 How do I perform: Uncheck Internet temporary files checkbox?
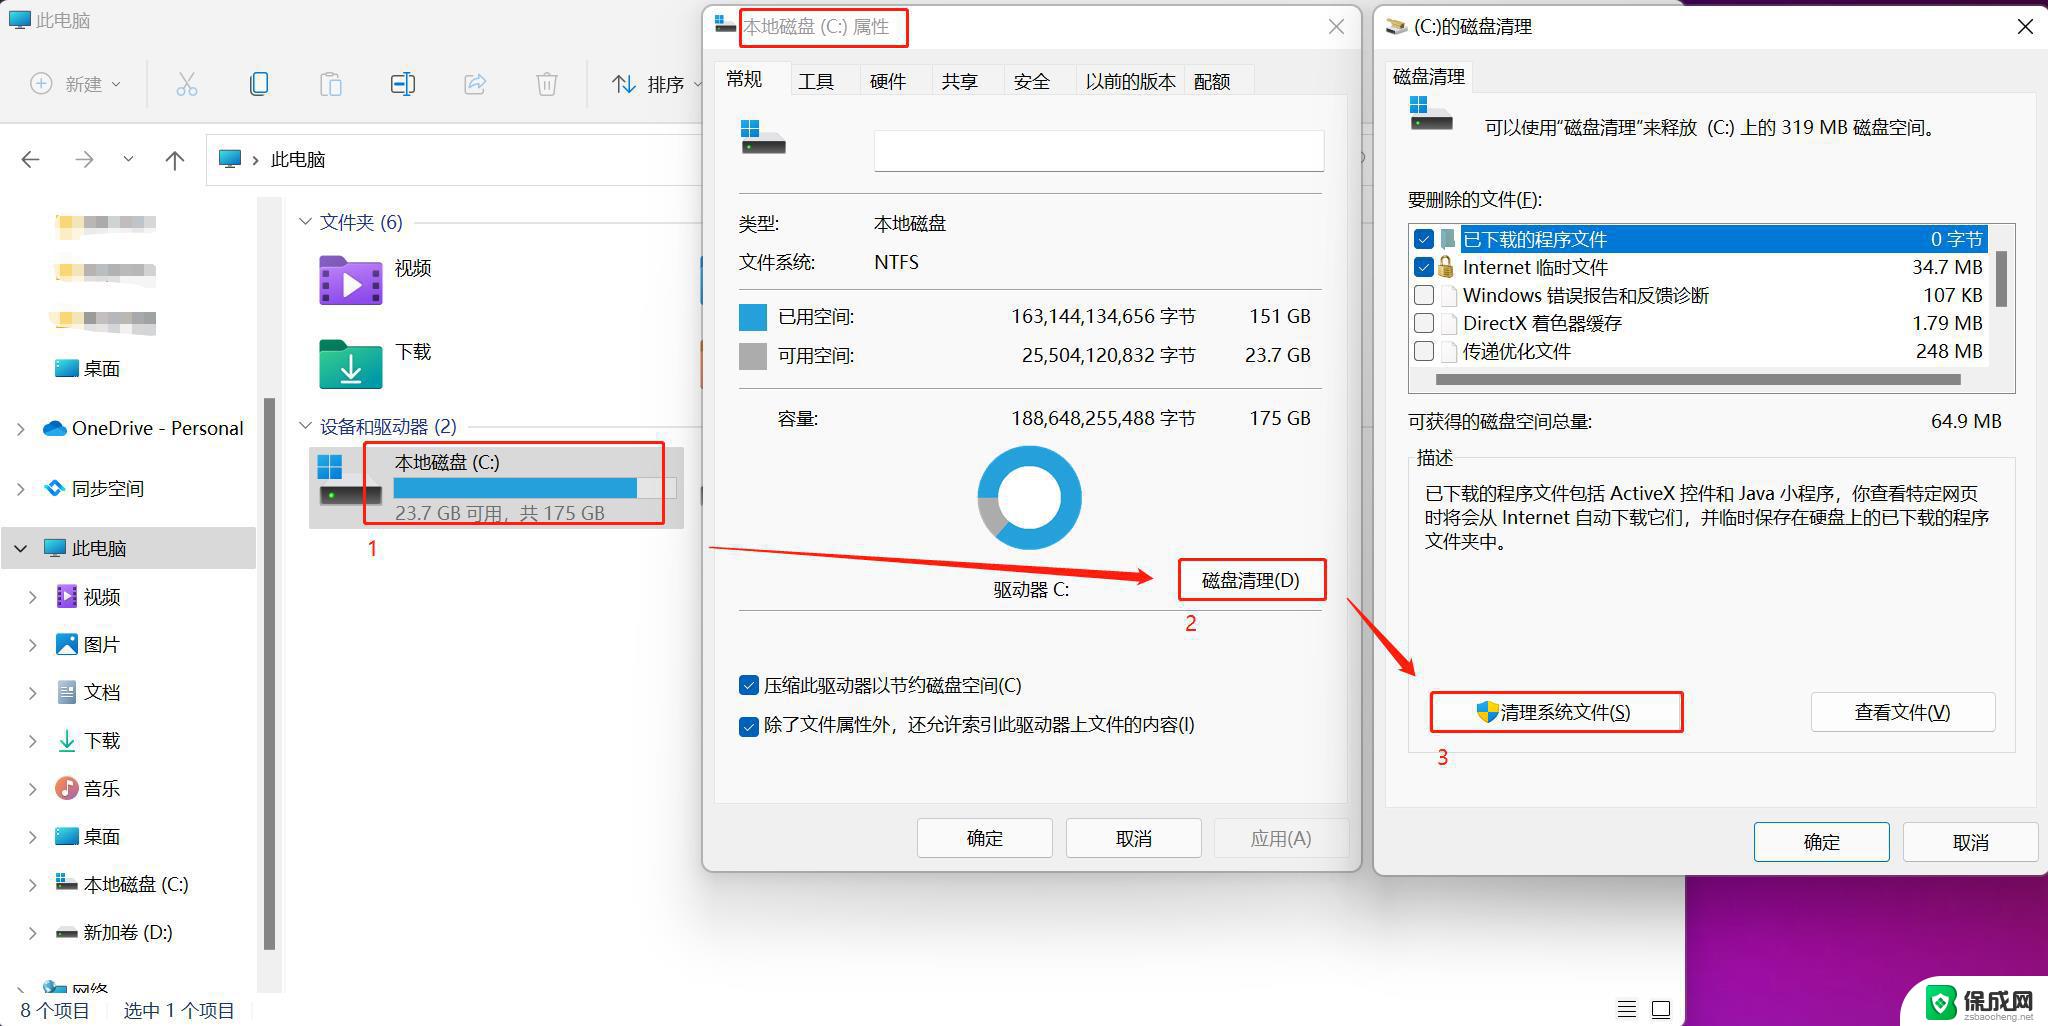[x=1424, y=267]
